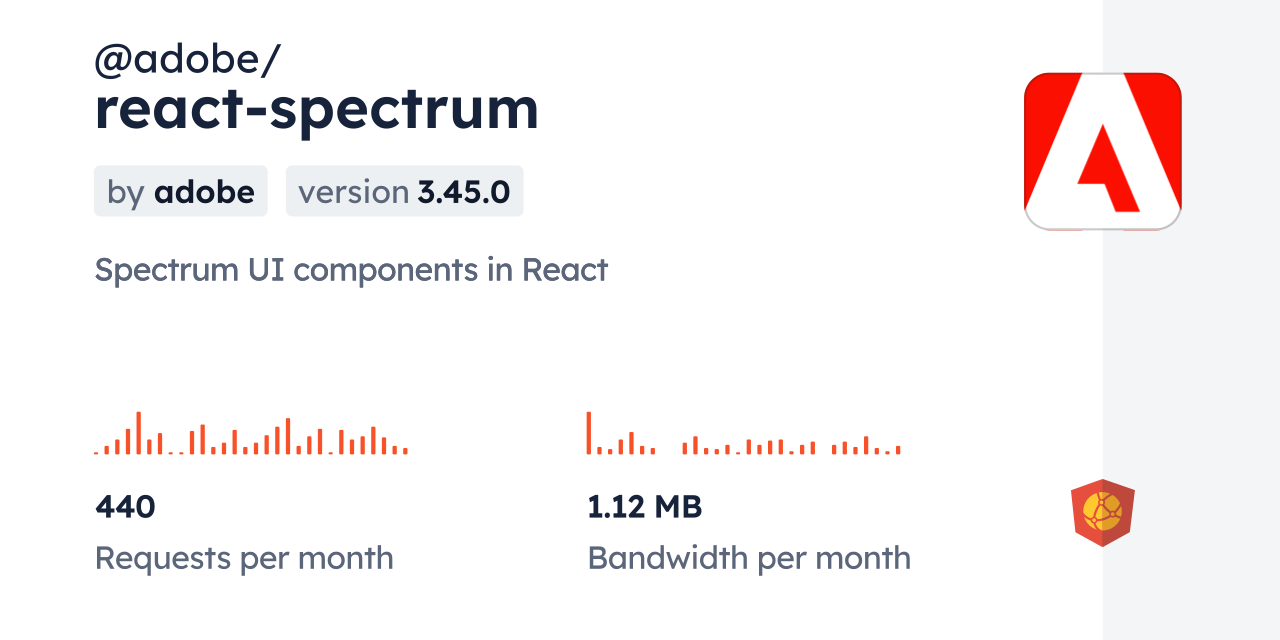Click the requests per month sparkline chart
The image size is (1280, 640).
(x=251, y=434)
